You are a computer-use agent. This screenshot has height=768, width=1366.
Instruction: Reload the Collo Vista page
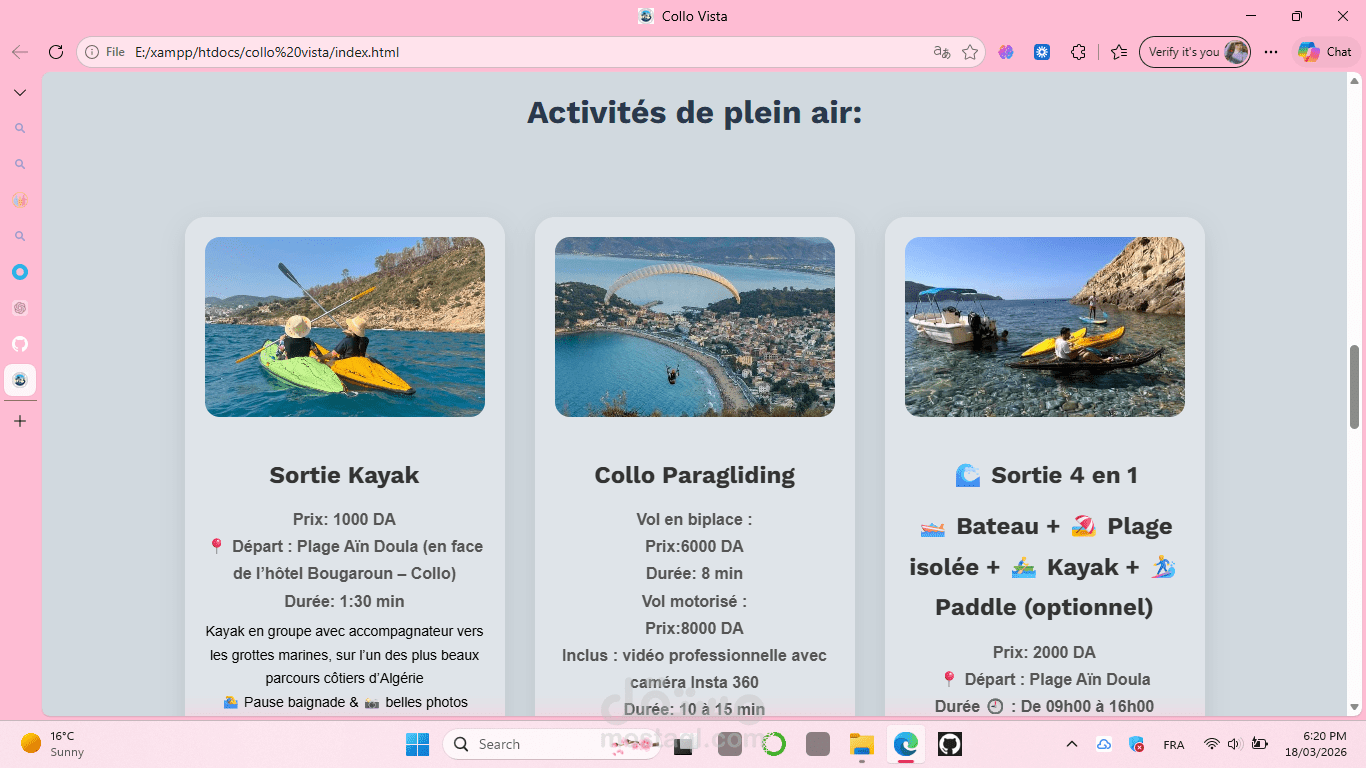[x=56, y=52]
